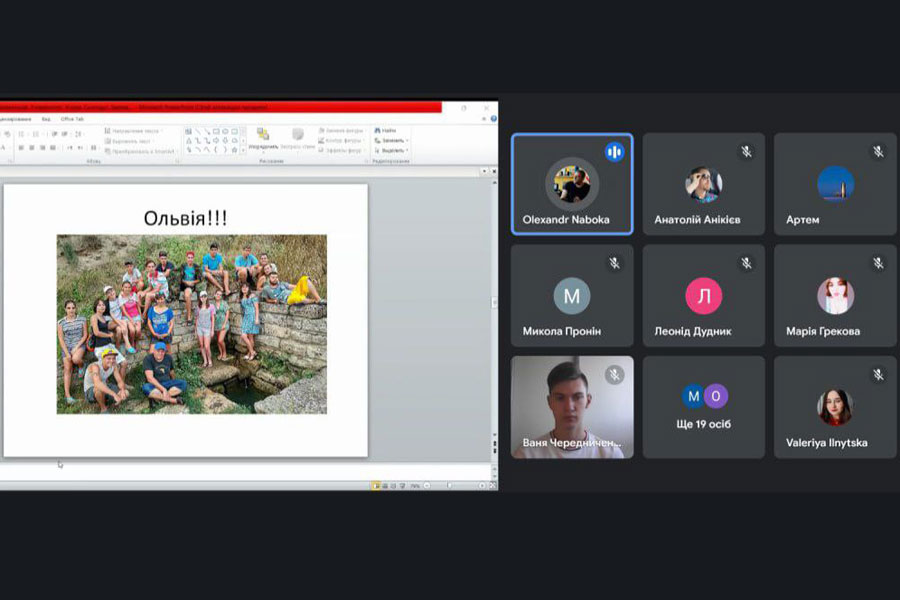The image size is (900, 600).
Task: Click the muted mic icon on Микола Пронін's tile
Action: tap(615, 263)
